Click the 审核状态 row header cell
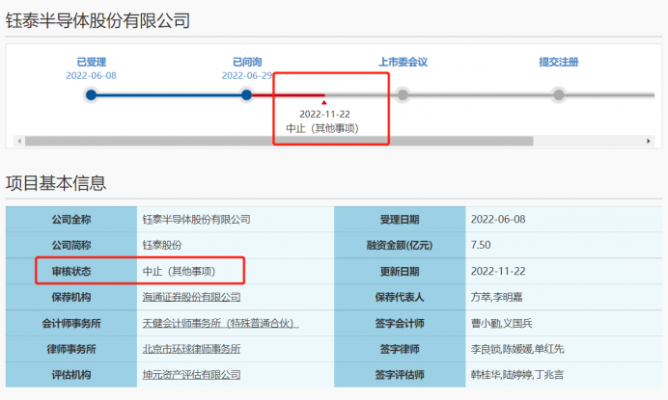The height and width of the screenshot is (400, 668). click(x=72, y=271)
